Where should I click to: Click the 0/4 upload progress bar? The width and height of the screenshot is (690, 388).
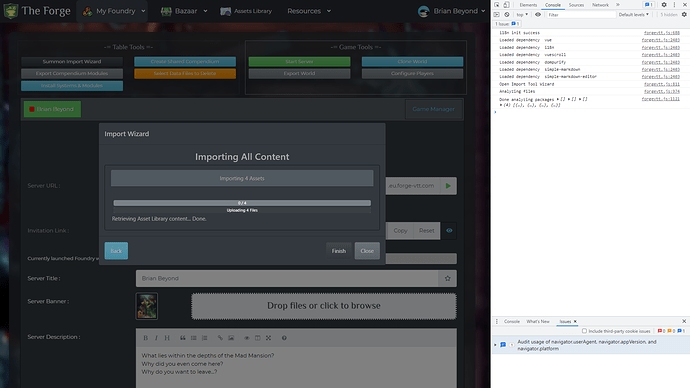pos(242,203)
